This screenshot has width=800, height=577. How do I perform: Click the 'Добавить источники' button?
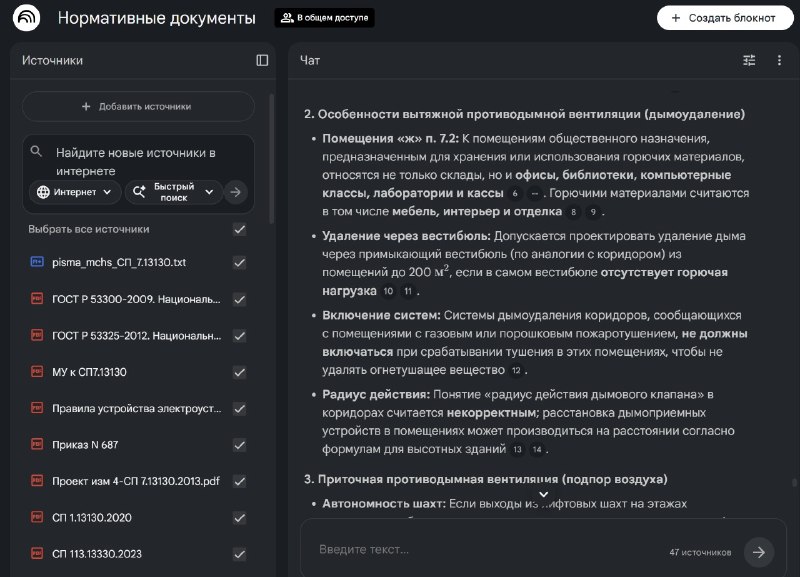pos(138,107)
